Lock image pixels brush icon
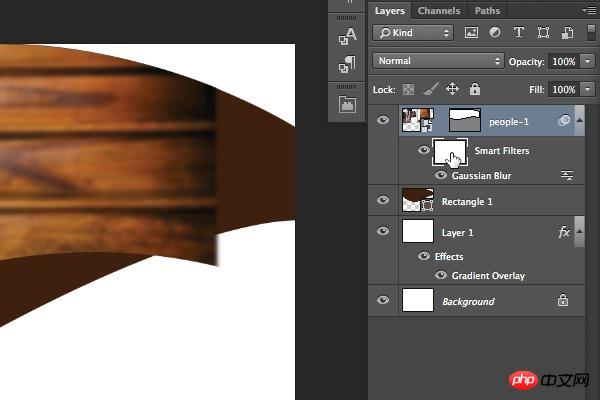This screenshot has width=600, height=400. (x=430, y=89)
